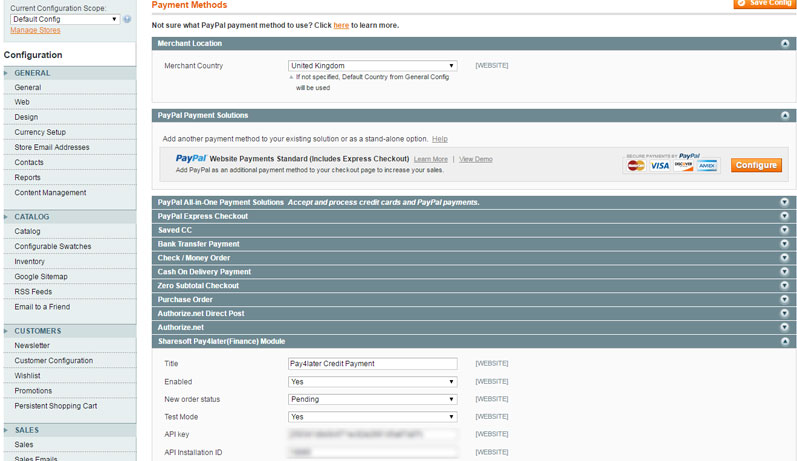Expand the Purchase Order section
This screenshot has width=797, height=461.
785,299
